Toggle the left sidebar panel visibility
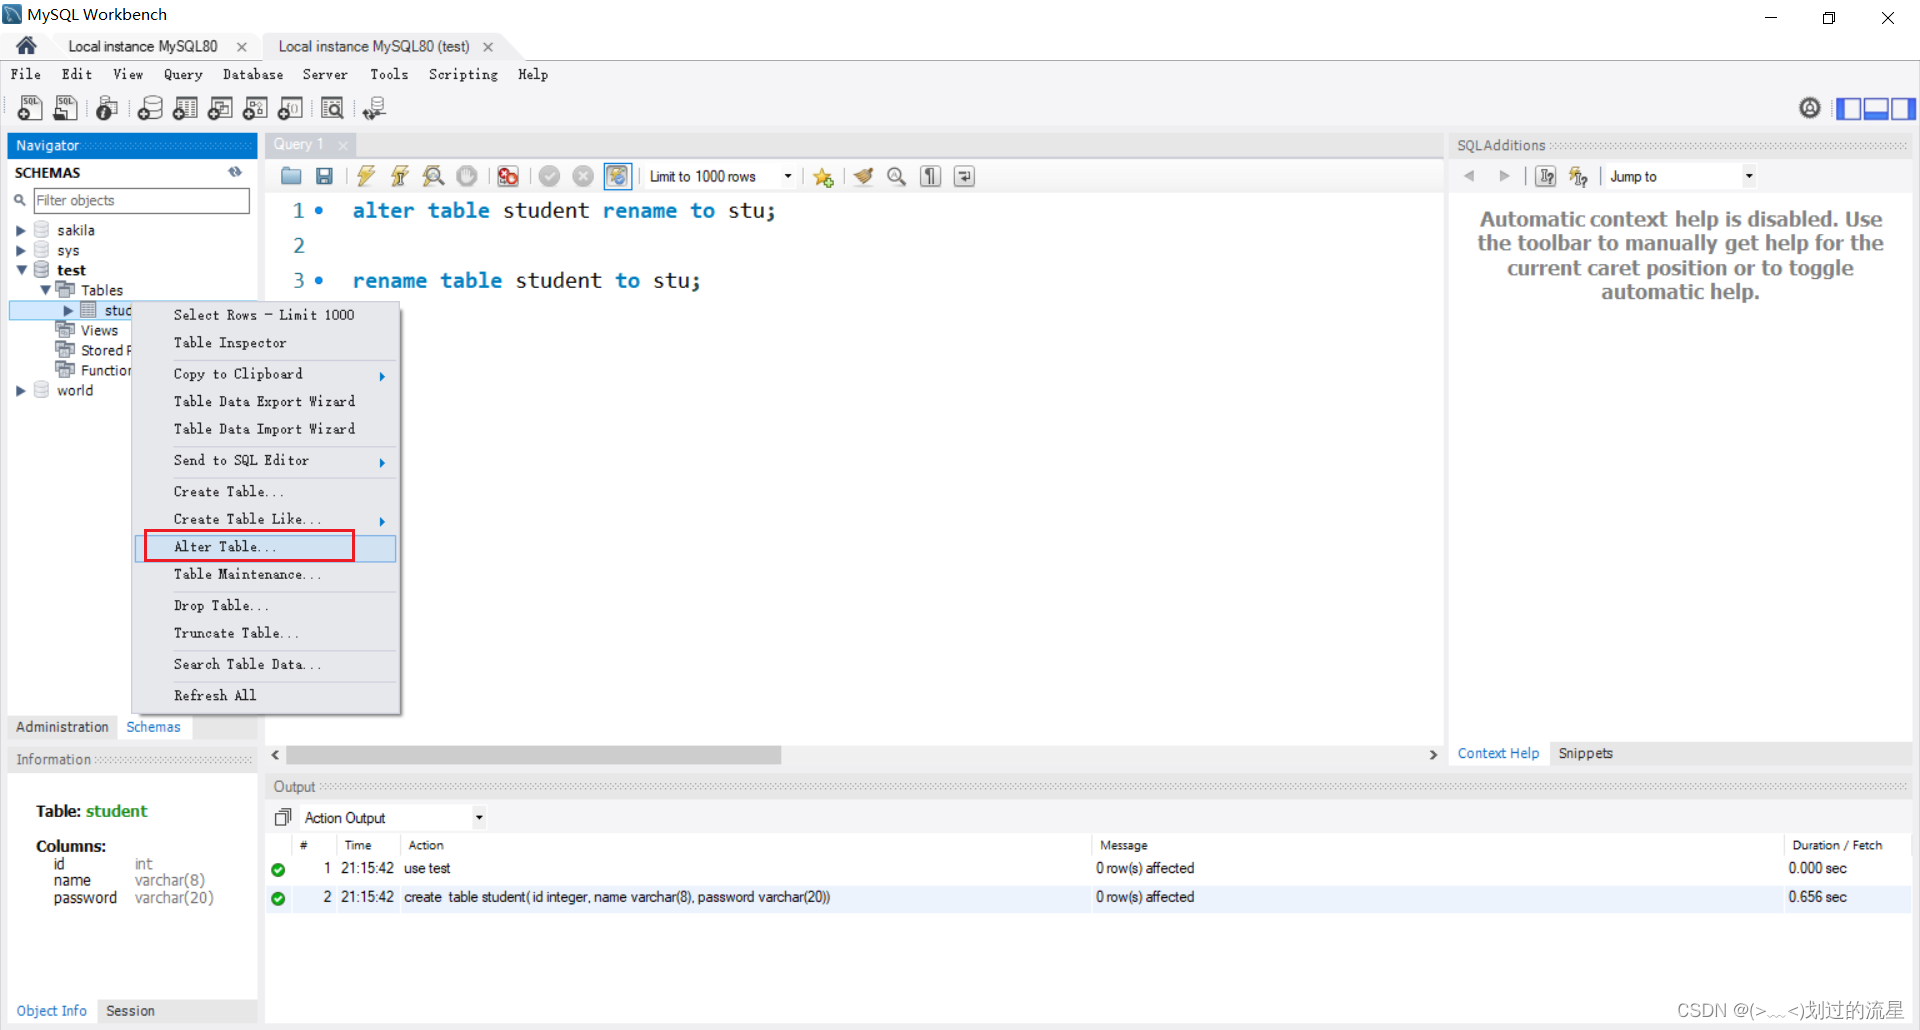The height and width of the screenshot is (1030, 1920). coord(1849,108)
